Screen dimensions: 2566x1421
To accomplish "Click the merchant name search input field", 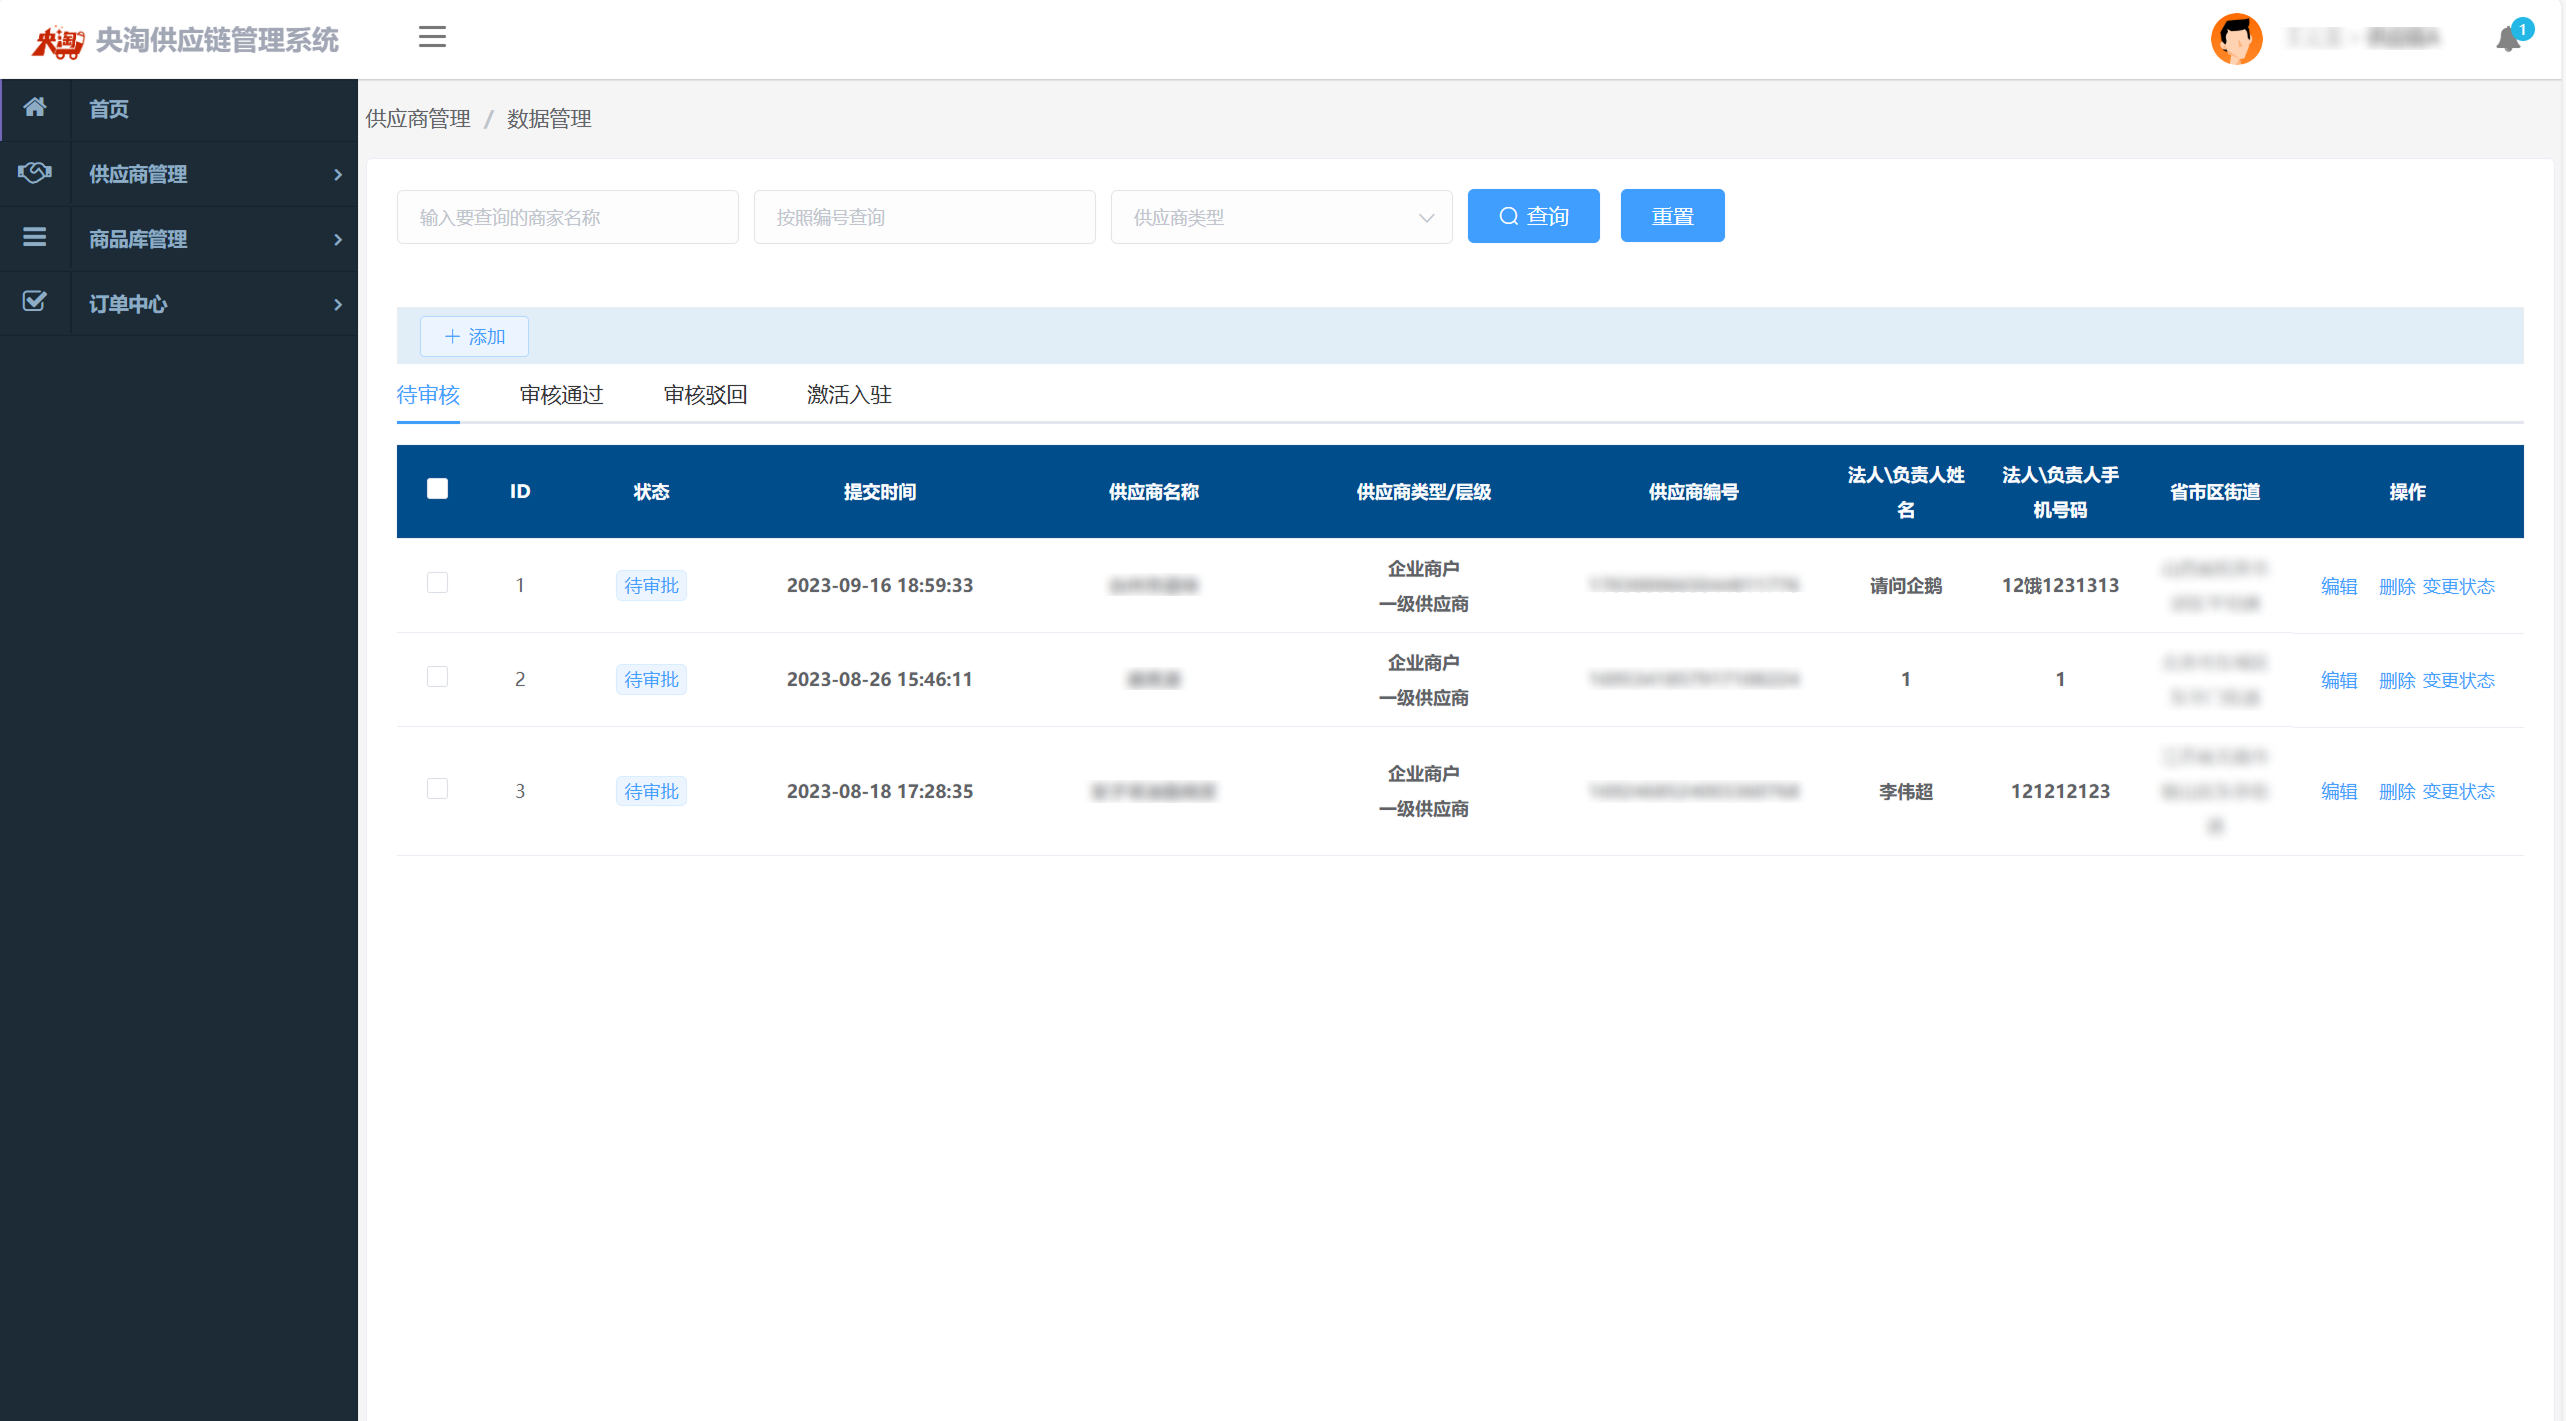I will 567,217.
